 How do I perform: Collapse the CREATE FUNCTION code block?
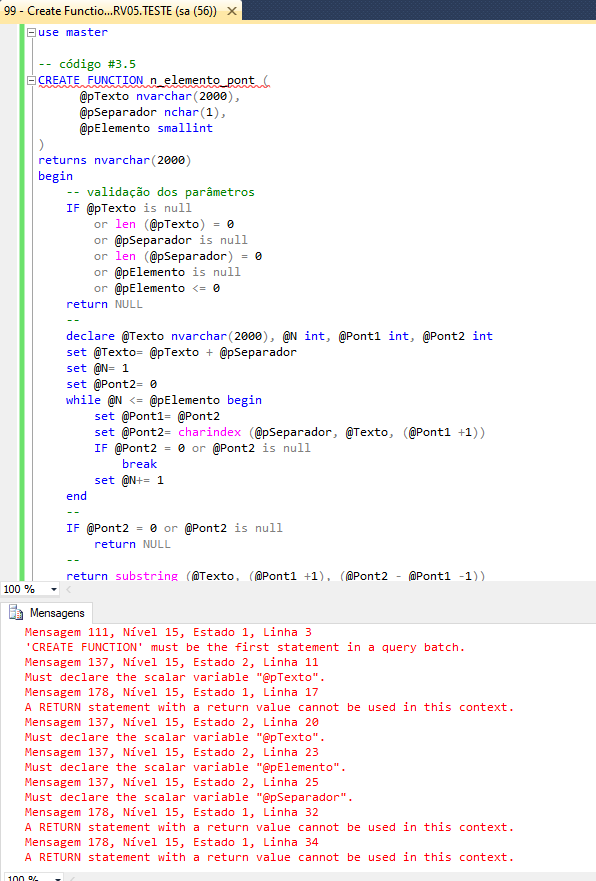pyautogui.click(x=31, y=80)
